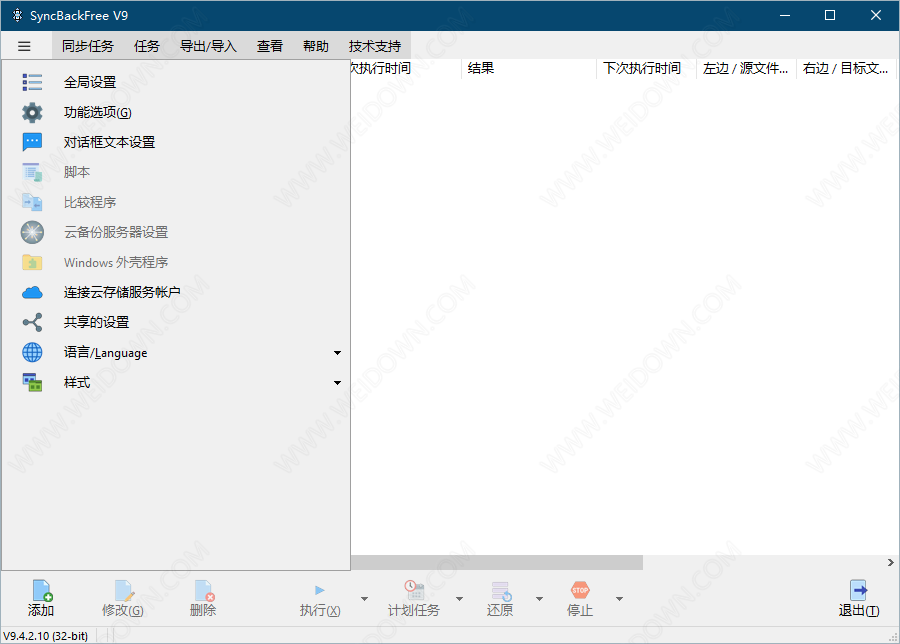Image resolution: width=900 pixels, height=644 pixels.
Task: Click the 停止 button label
Action: (580, 610)
